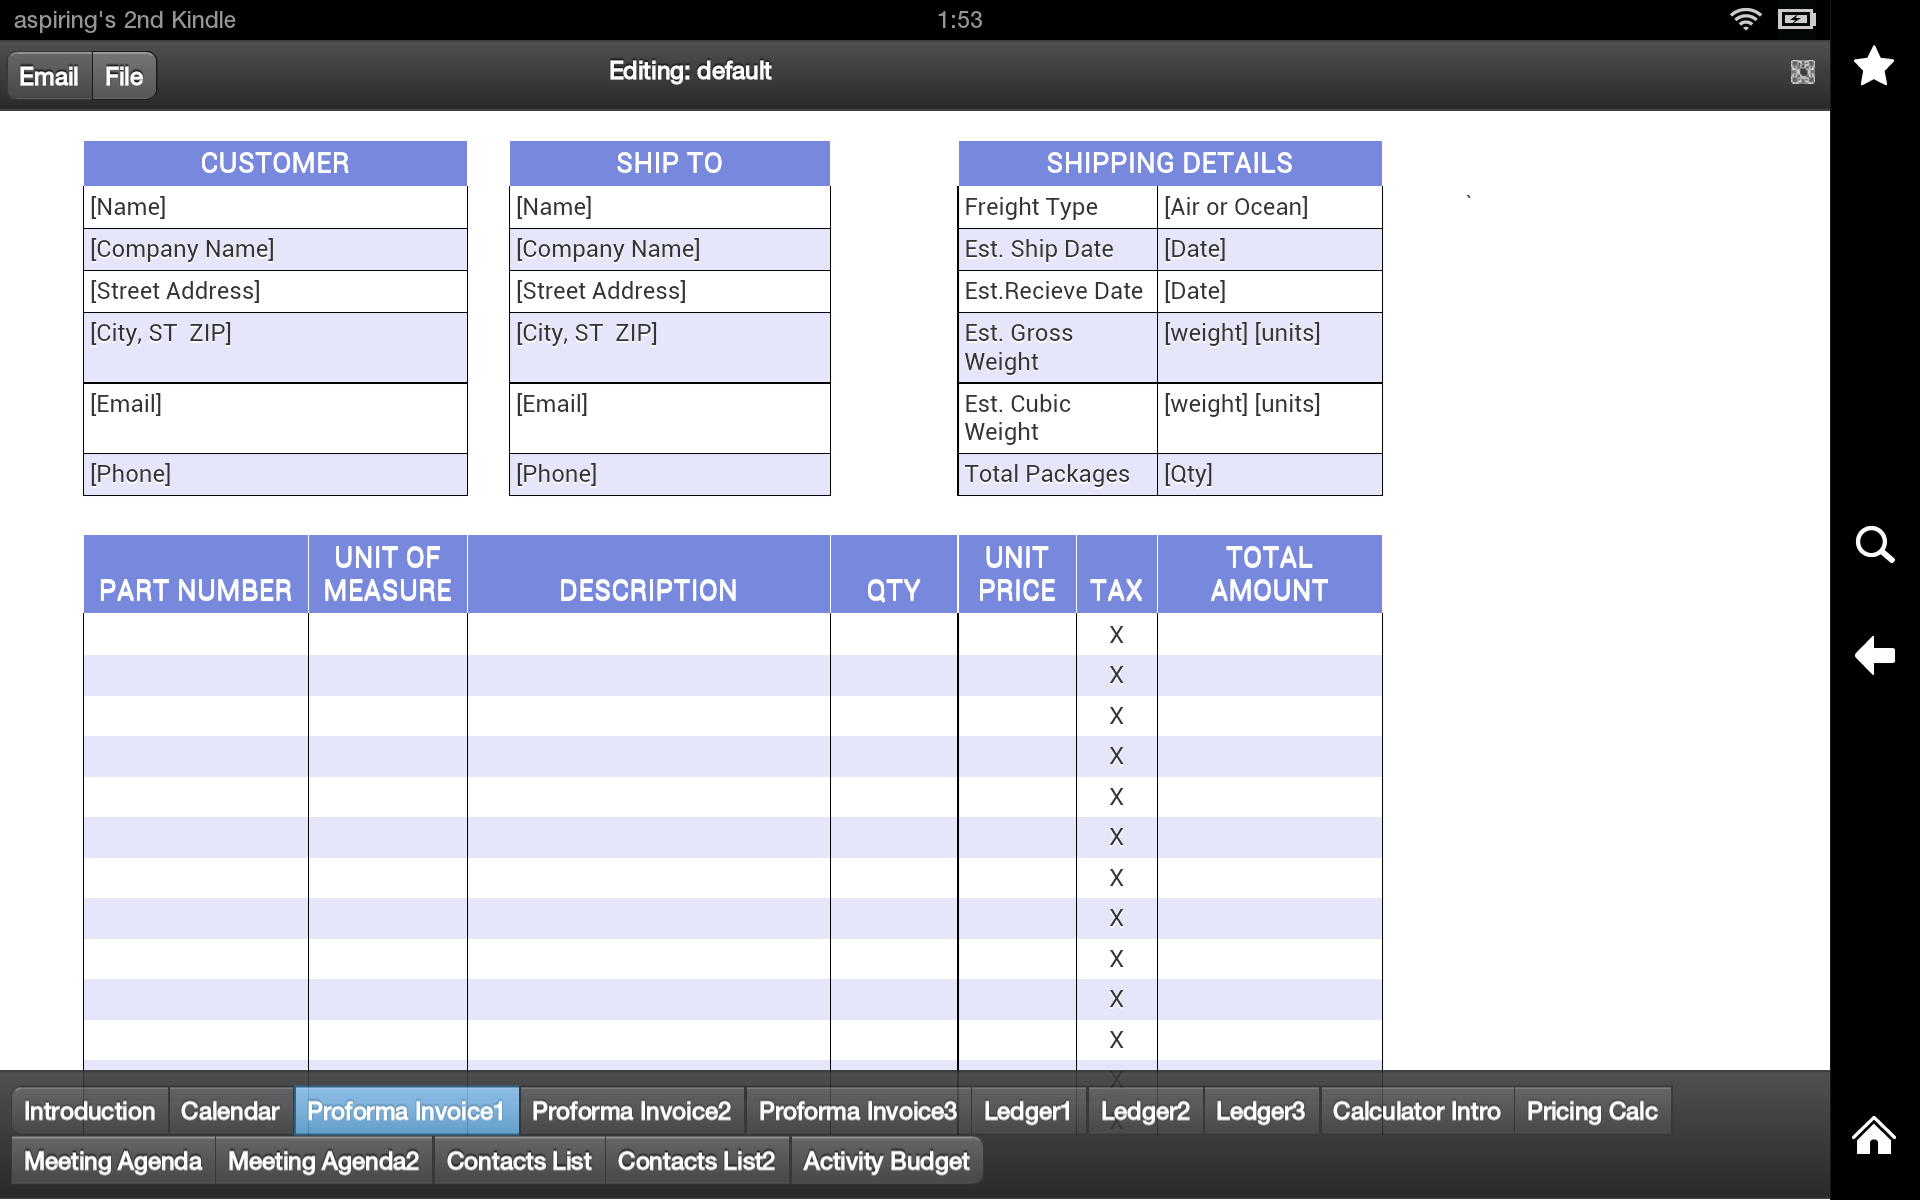Go back using the arrow icon
The image size is (1920, 1200).
coord(1875,656)
